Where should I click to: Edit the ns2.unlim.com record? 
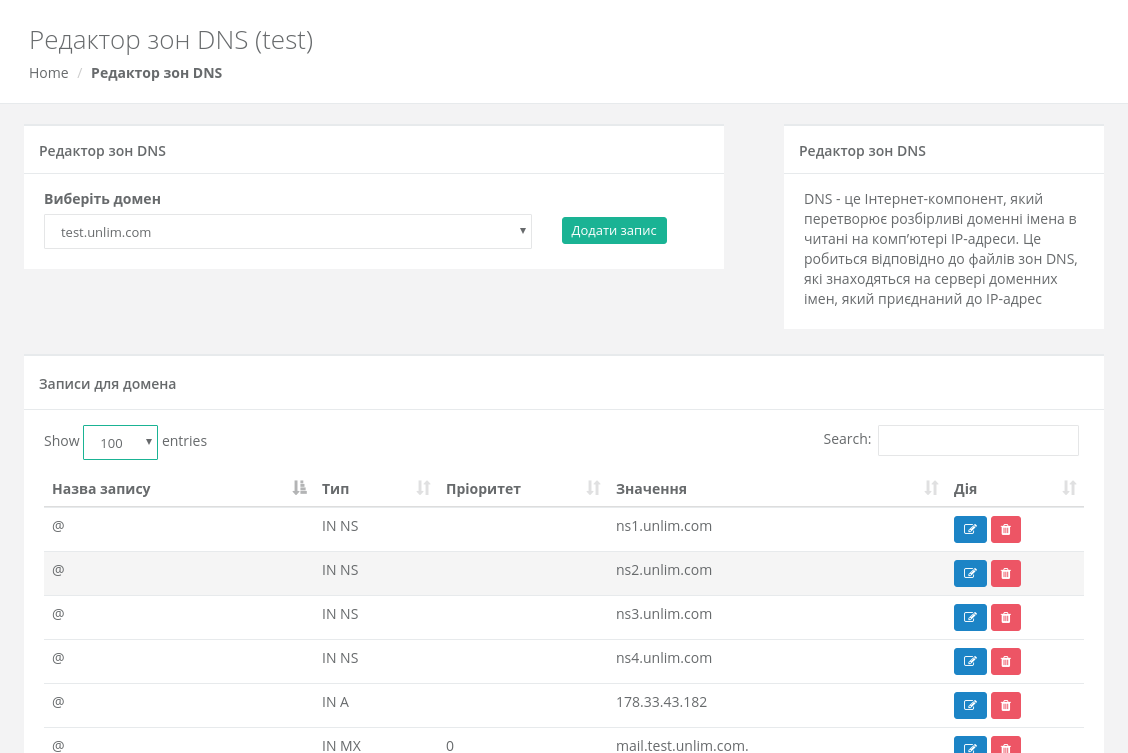[969, 574]
